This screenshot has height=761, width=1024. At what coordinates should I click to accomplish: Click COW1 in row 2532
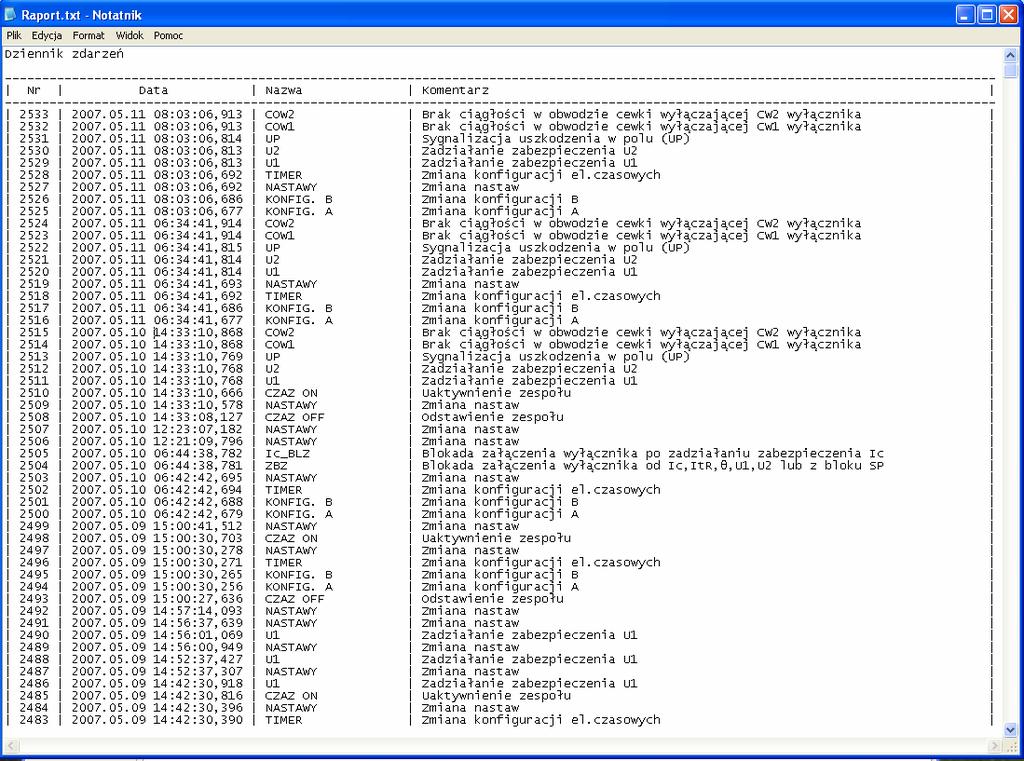(x=280, y=126)
